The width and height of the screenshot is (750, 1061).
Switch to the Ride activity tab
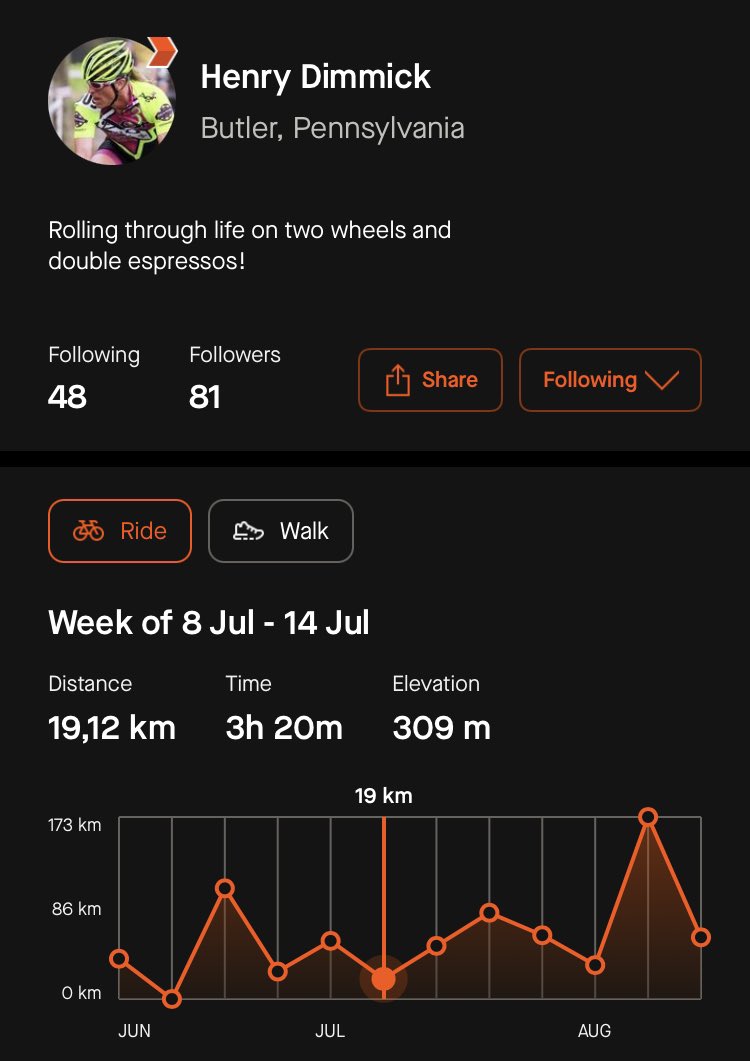(x=119, y=531)
